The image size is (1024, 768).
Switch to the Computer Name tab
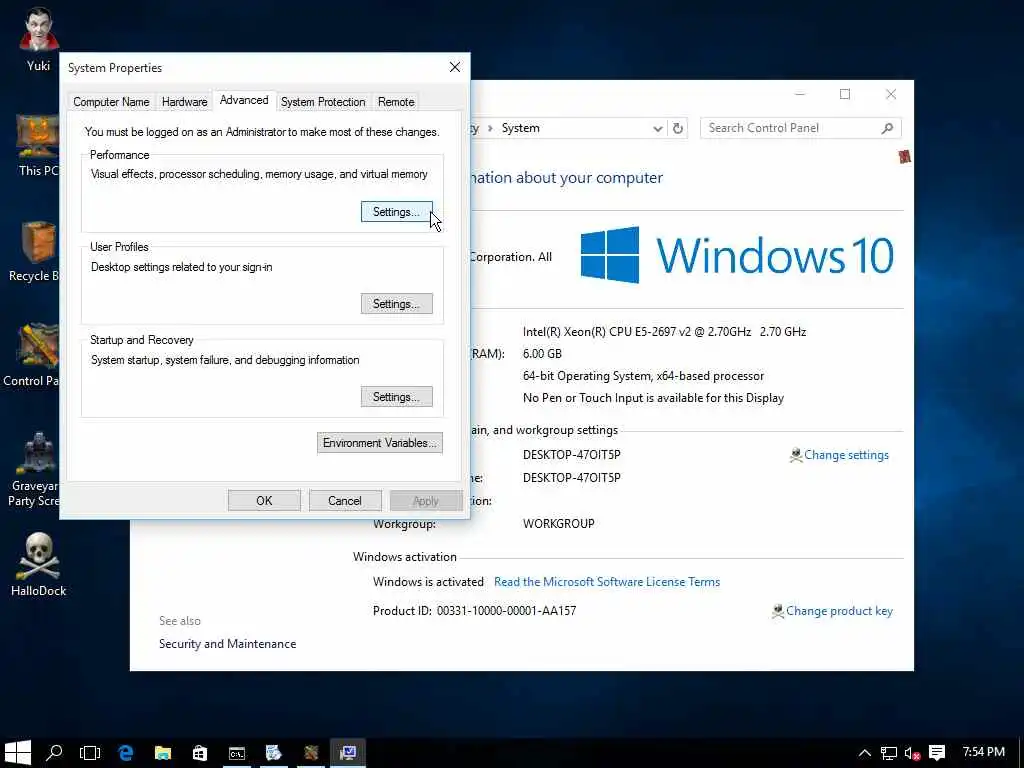[111, 102]
